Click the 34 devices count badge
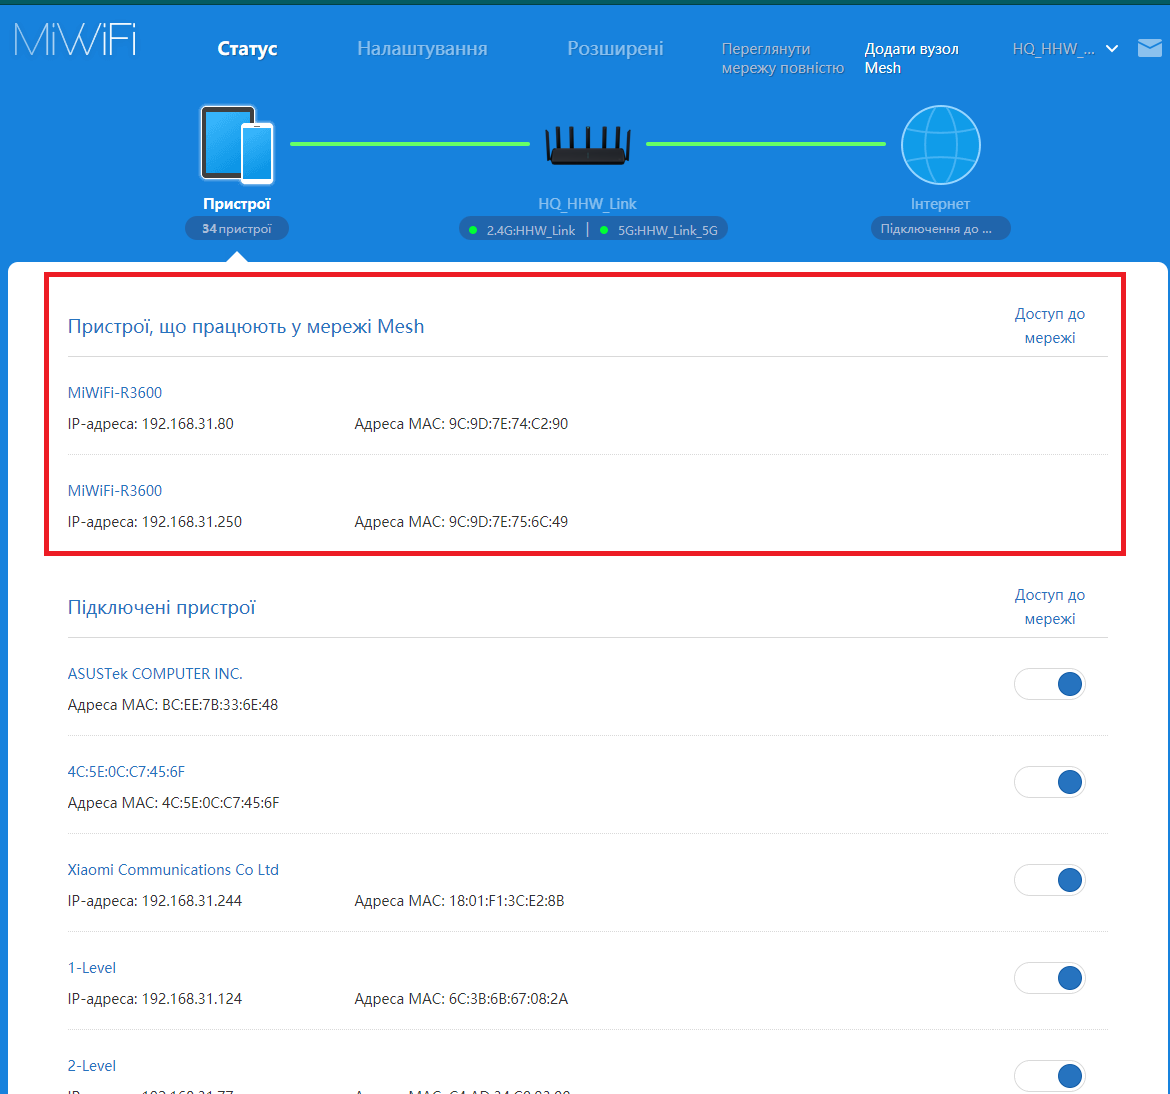The image size is (1170, 1094). pos(237,228)
